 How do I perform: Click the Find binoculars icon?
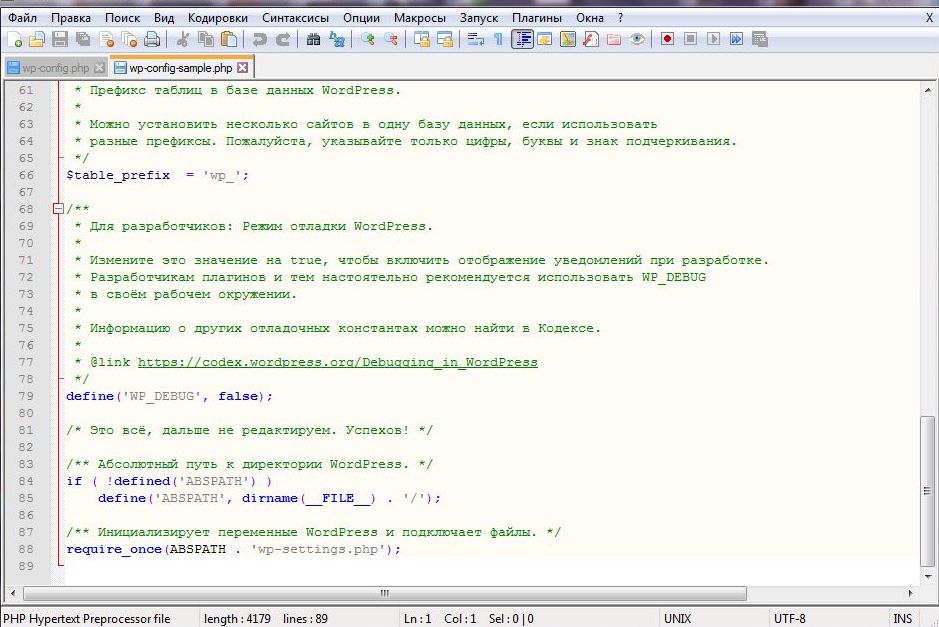coord(313,40)
